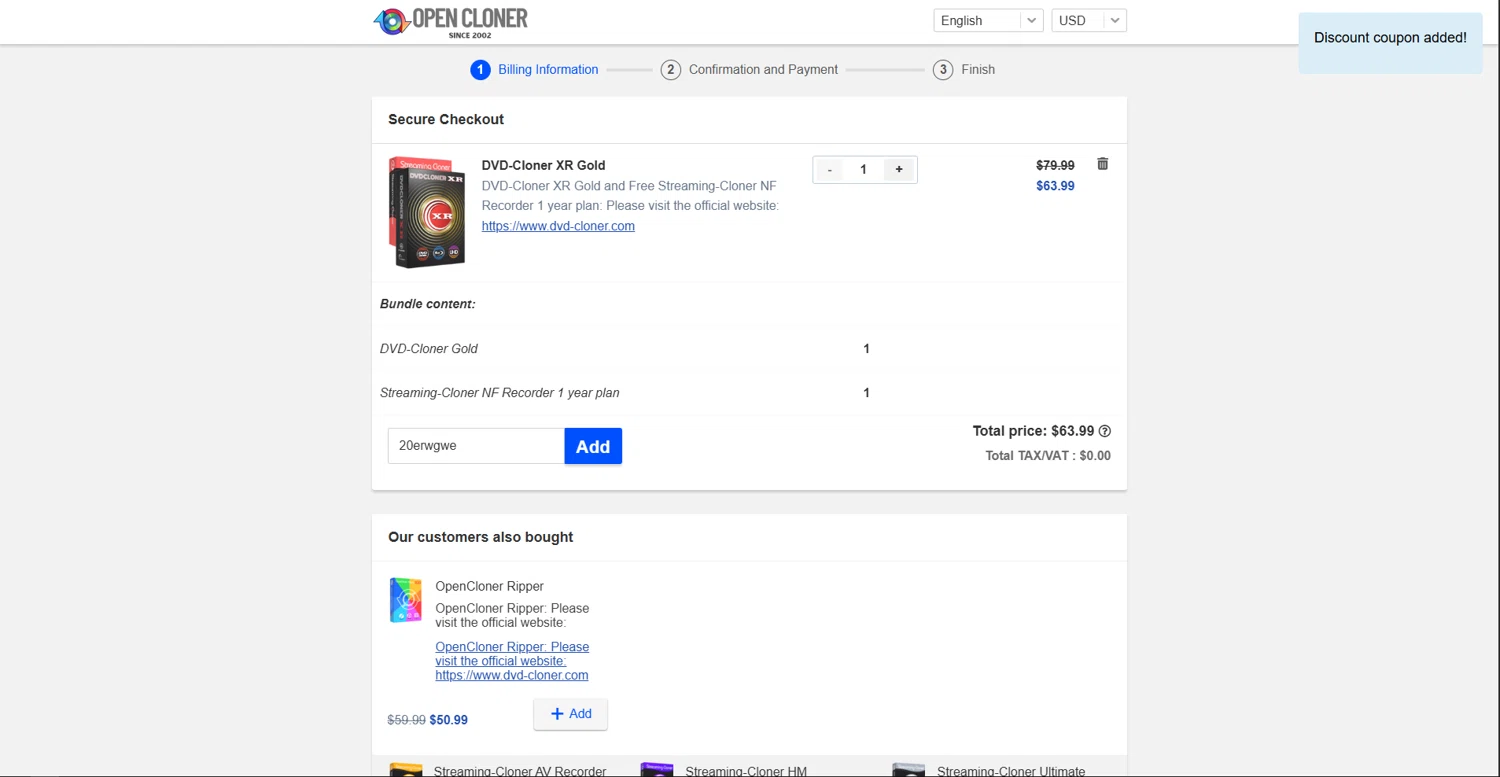Click the 'Secure Checkout' heading
1500x777 pixels.
point(446,119)
